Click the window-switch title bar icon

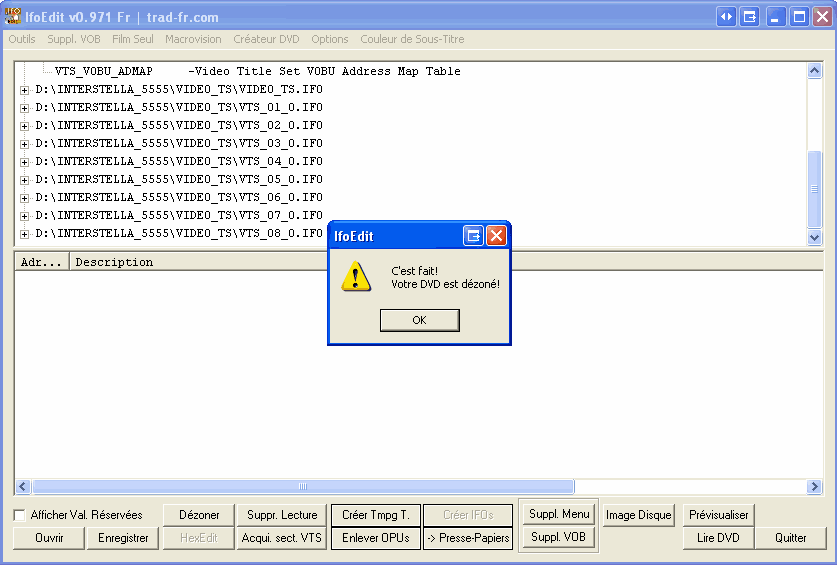click(x=750, y=17)
